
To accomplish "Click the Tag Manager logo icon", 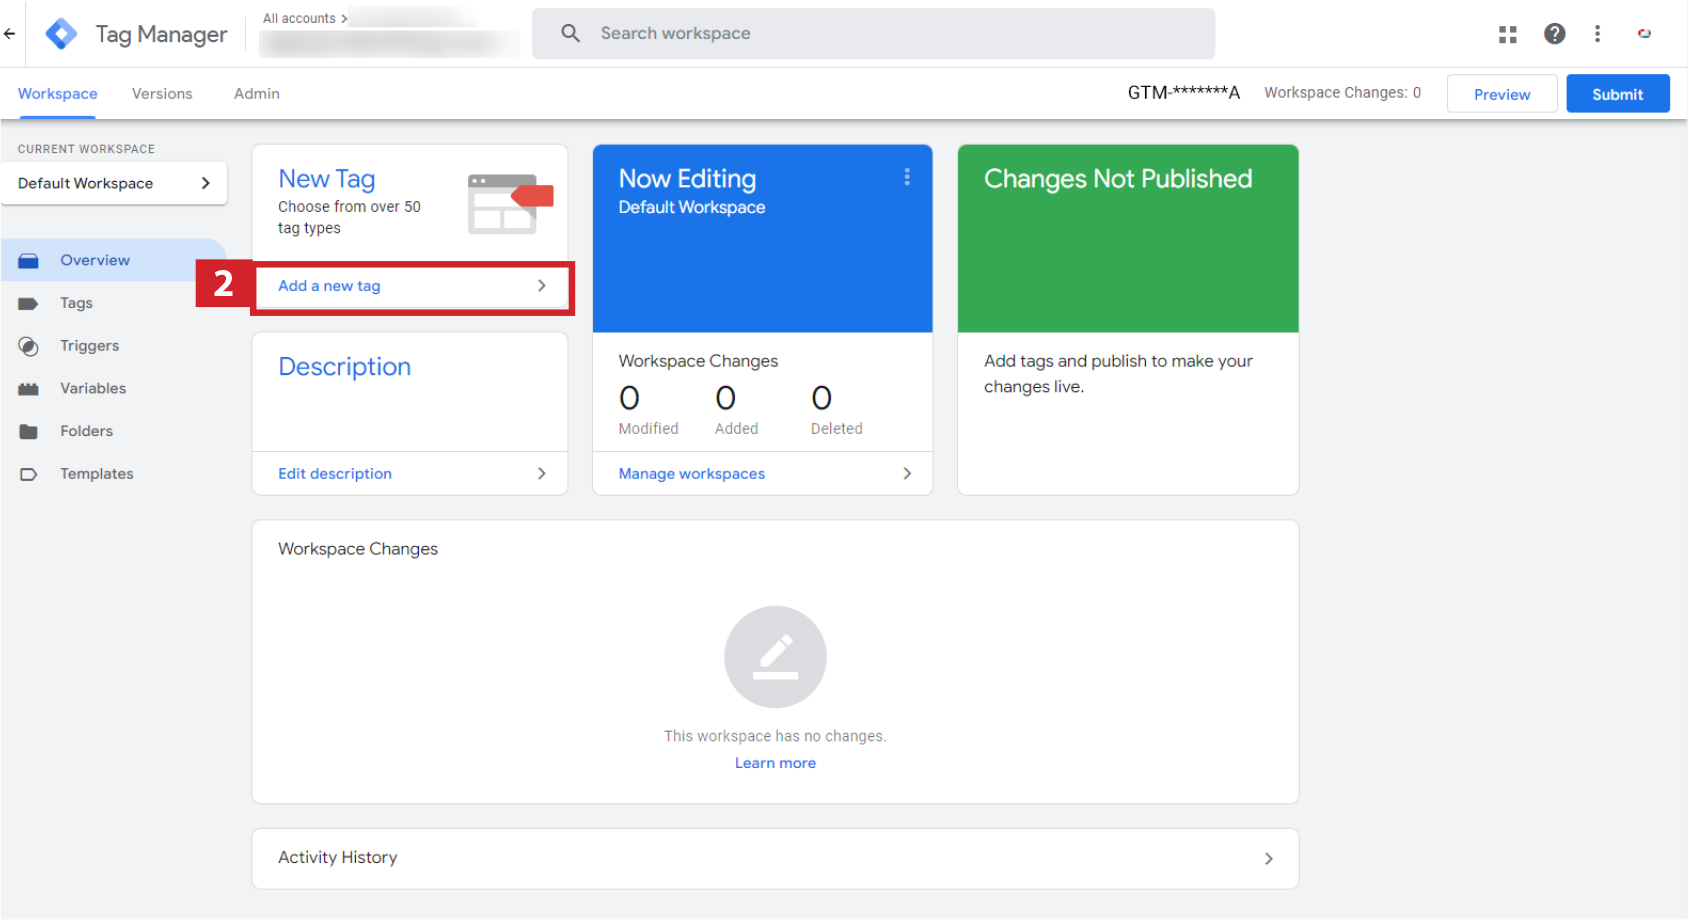I will pyautogui.click(x=61, y=34).
